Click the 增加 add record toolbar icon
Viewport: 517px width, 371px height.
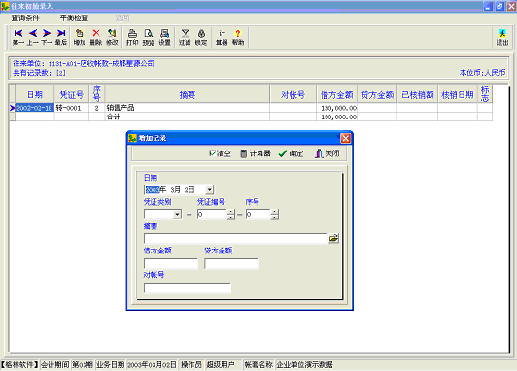pyautogui.click(x=79, y=37)
